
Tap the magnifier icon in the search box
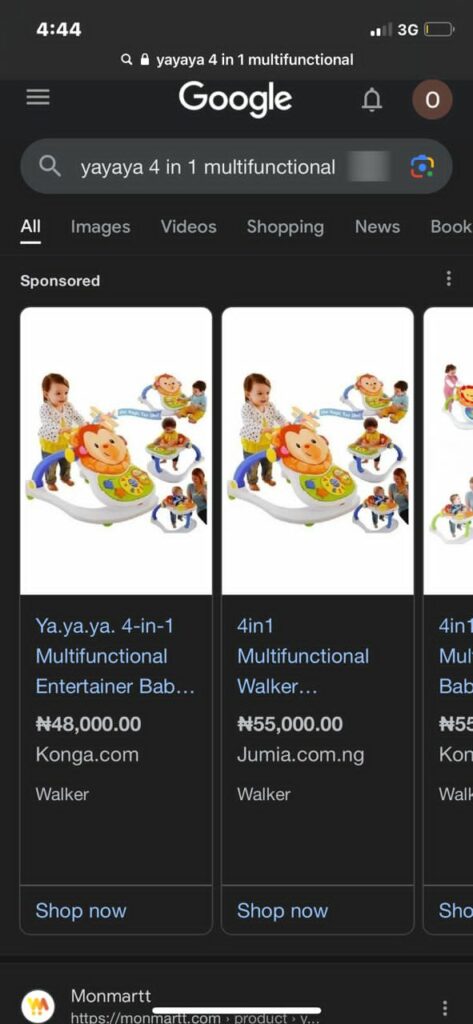pos(50,167)
